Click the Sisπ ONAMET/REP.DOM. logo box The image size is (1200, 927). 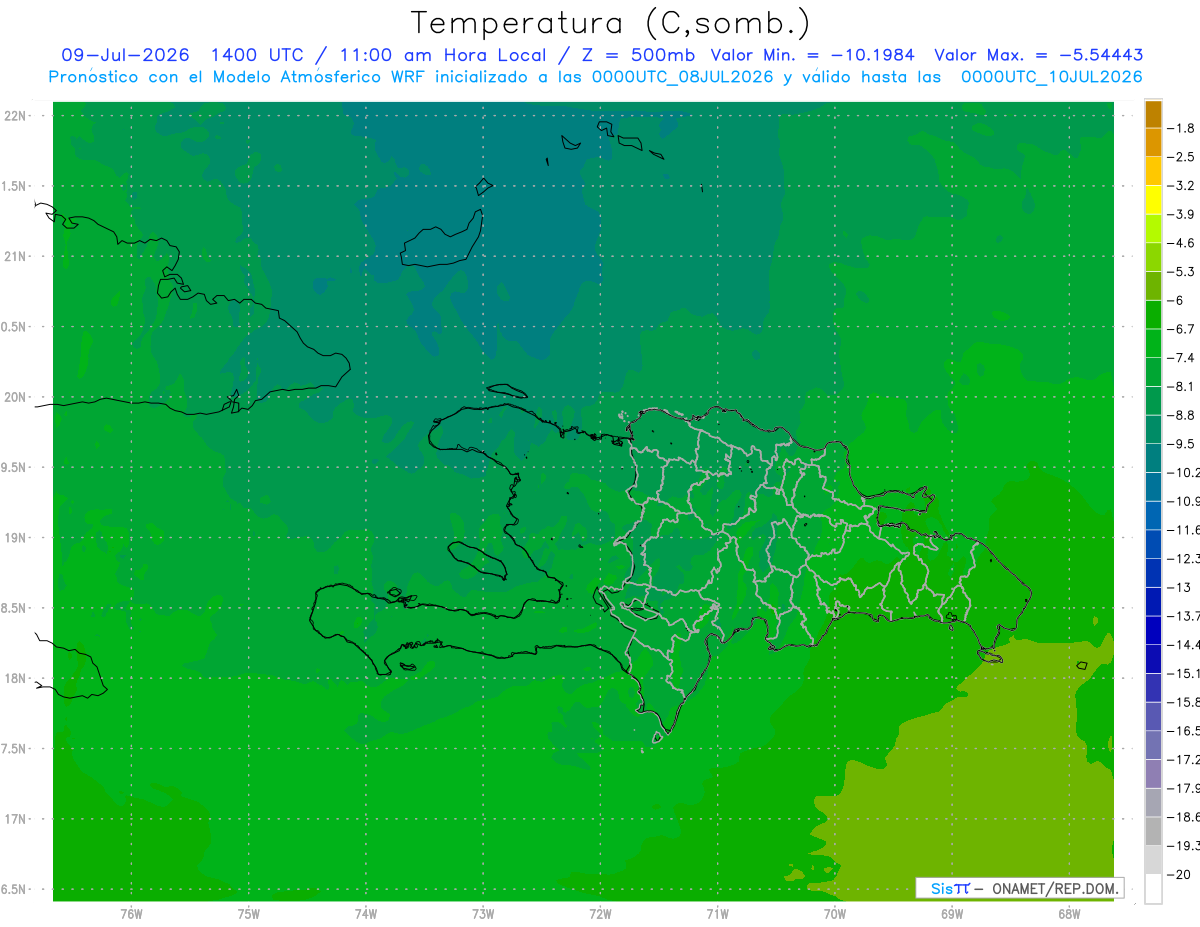tap(1020, 888)
